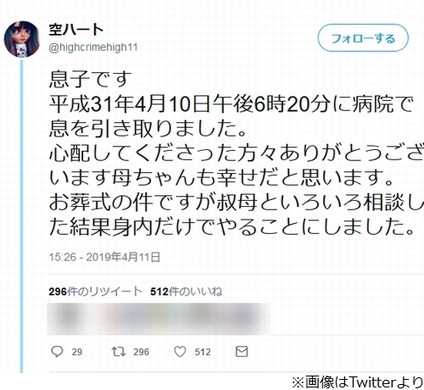424x390 pixels.
Task: Open the 空ハート display name link
Action: click(76, 30)
